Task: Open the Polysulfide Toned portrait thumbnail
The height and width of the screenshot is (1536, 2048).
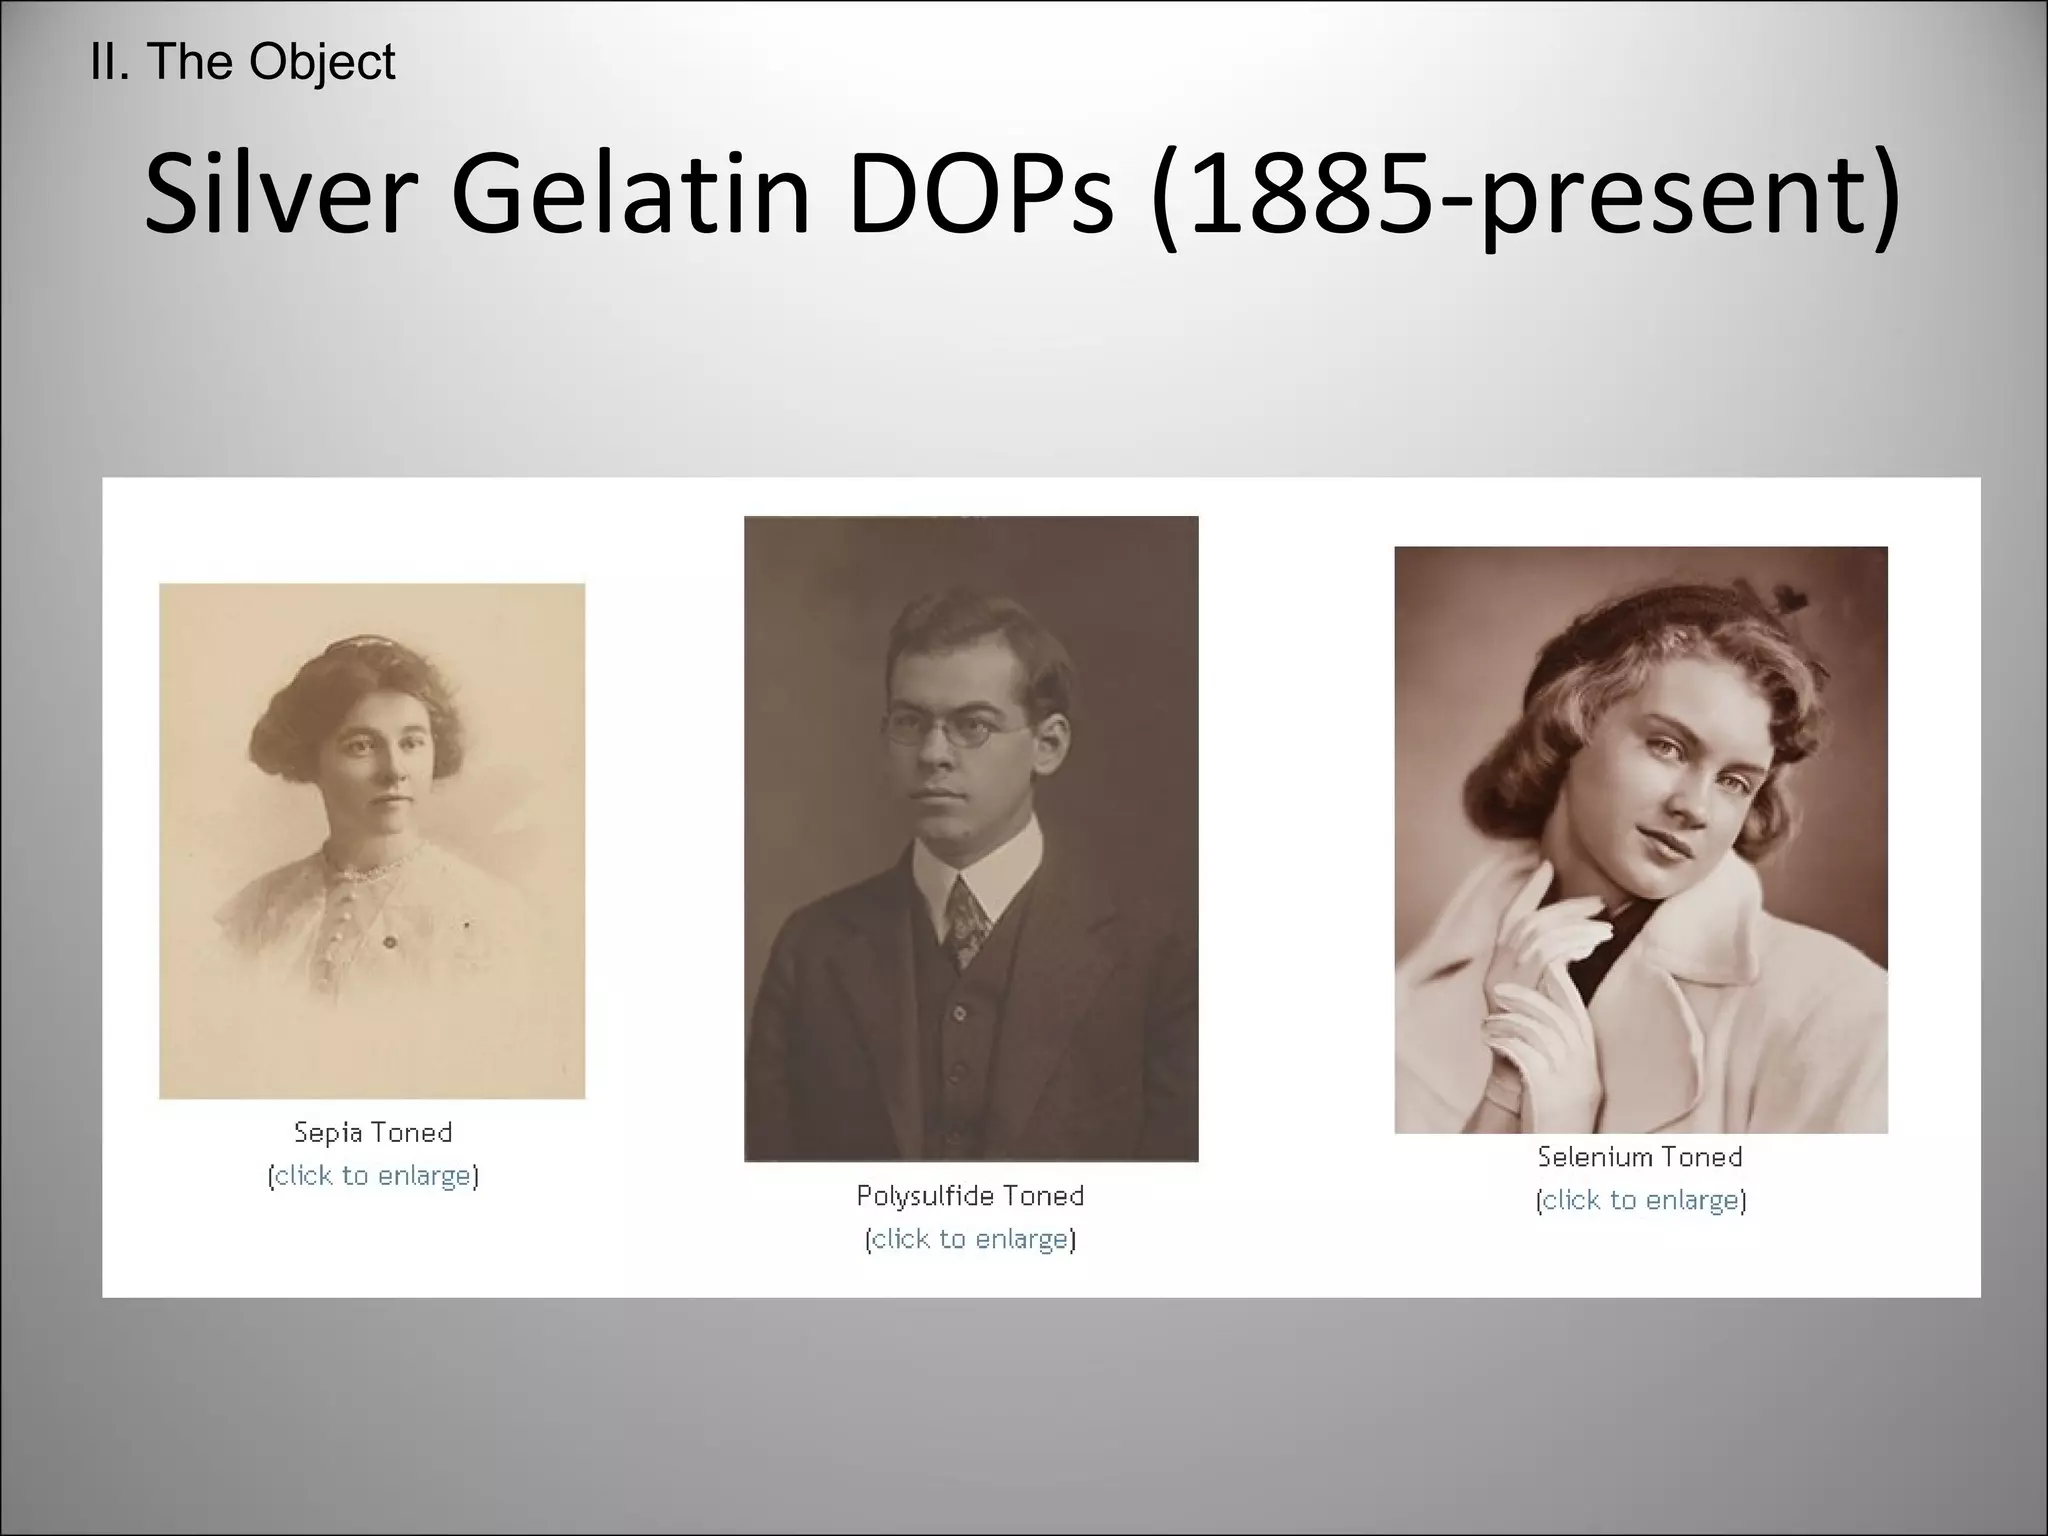Action: [x=971, y=839]
